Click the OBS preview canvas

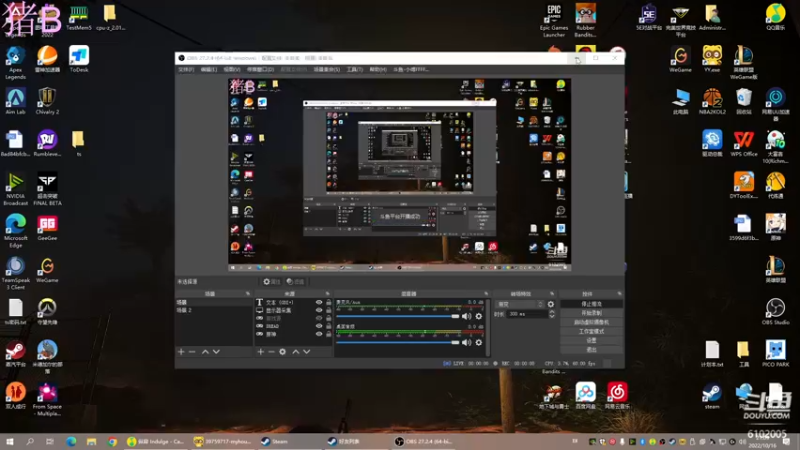click(x=399, y=175)
